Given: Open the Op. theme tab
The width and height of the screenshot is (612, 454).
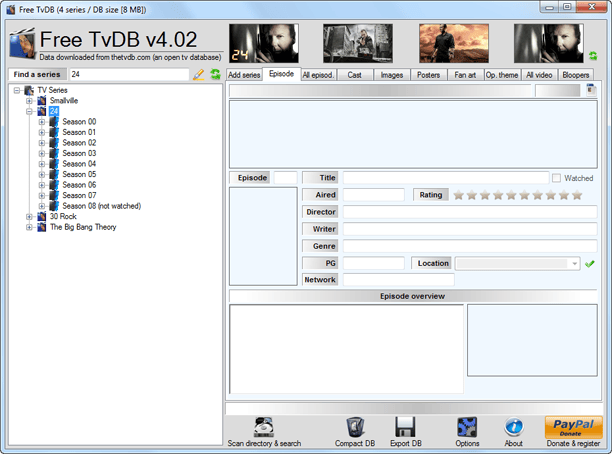Looking at the screenshot, I should click(502, 75).
